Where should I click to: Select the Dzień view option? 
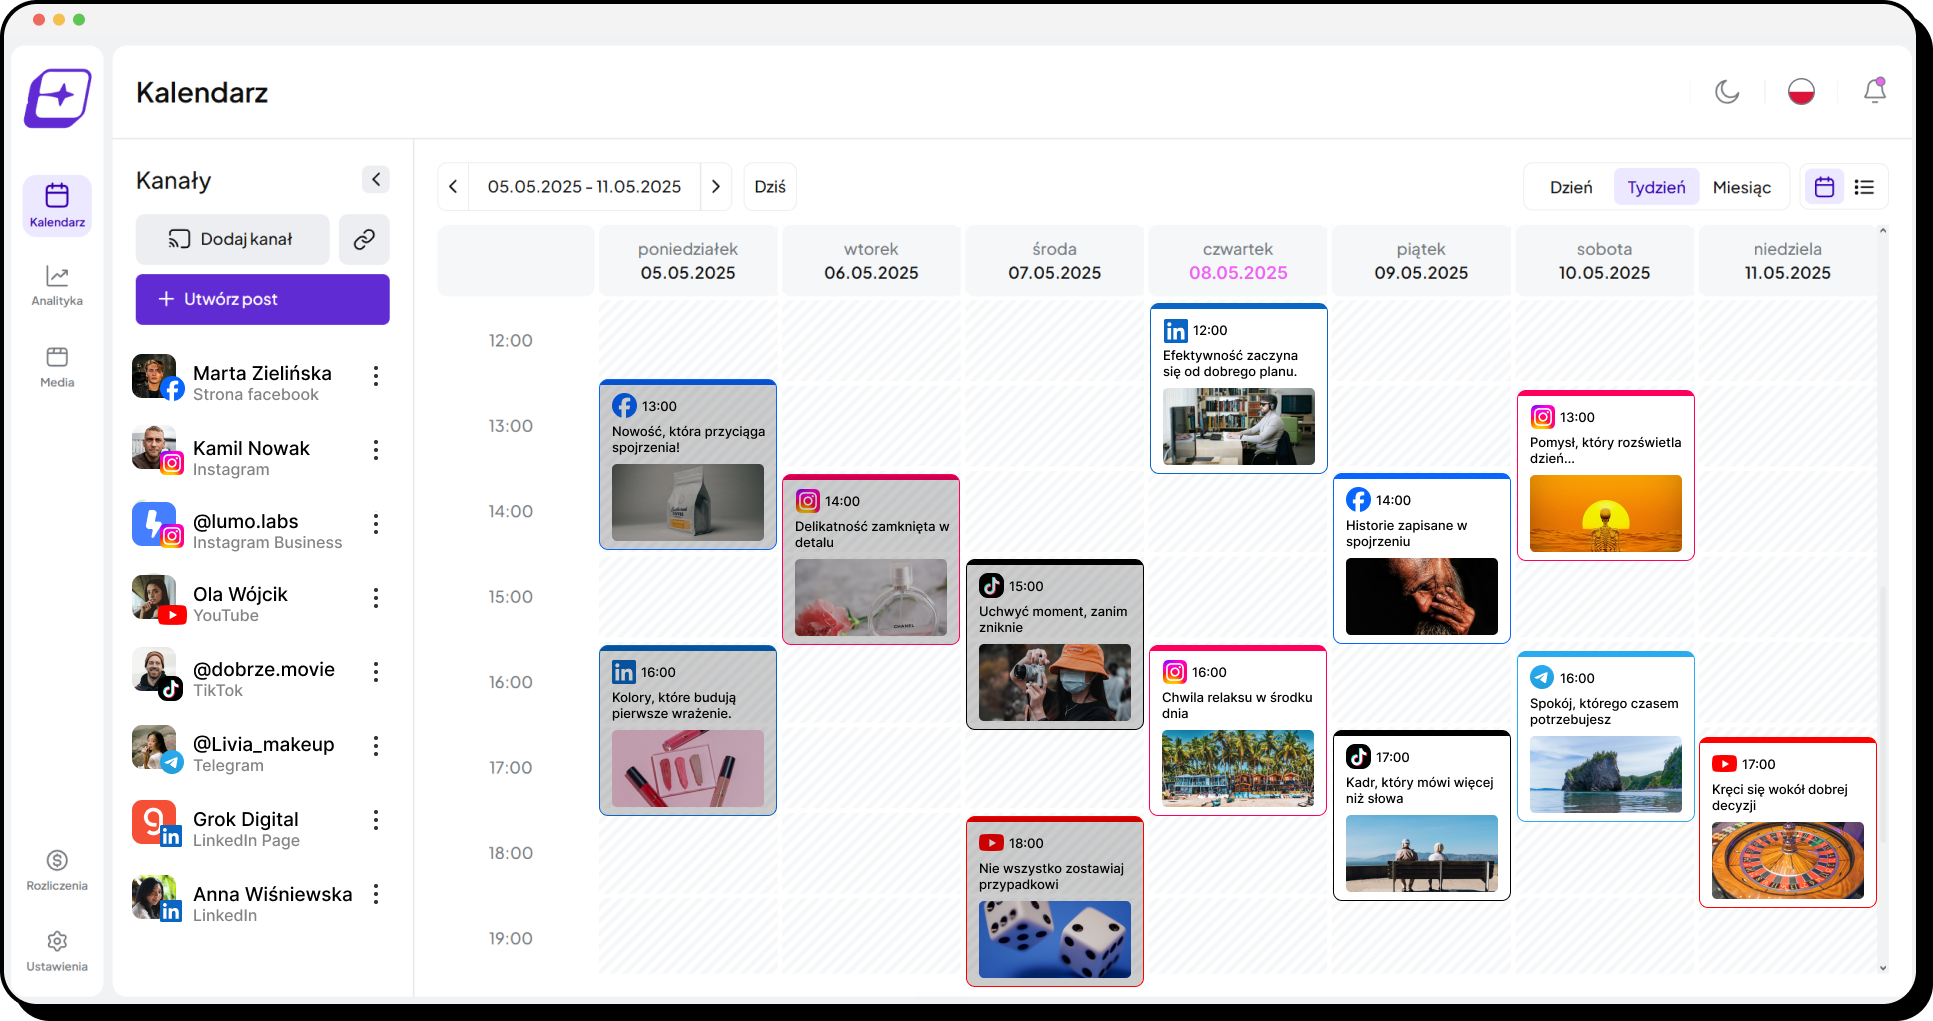pos(1570,187)
